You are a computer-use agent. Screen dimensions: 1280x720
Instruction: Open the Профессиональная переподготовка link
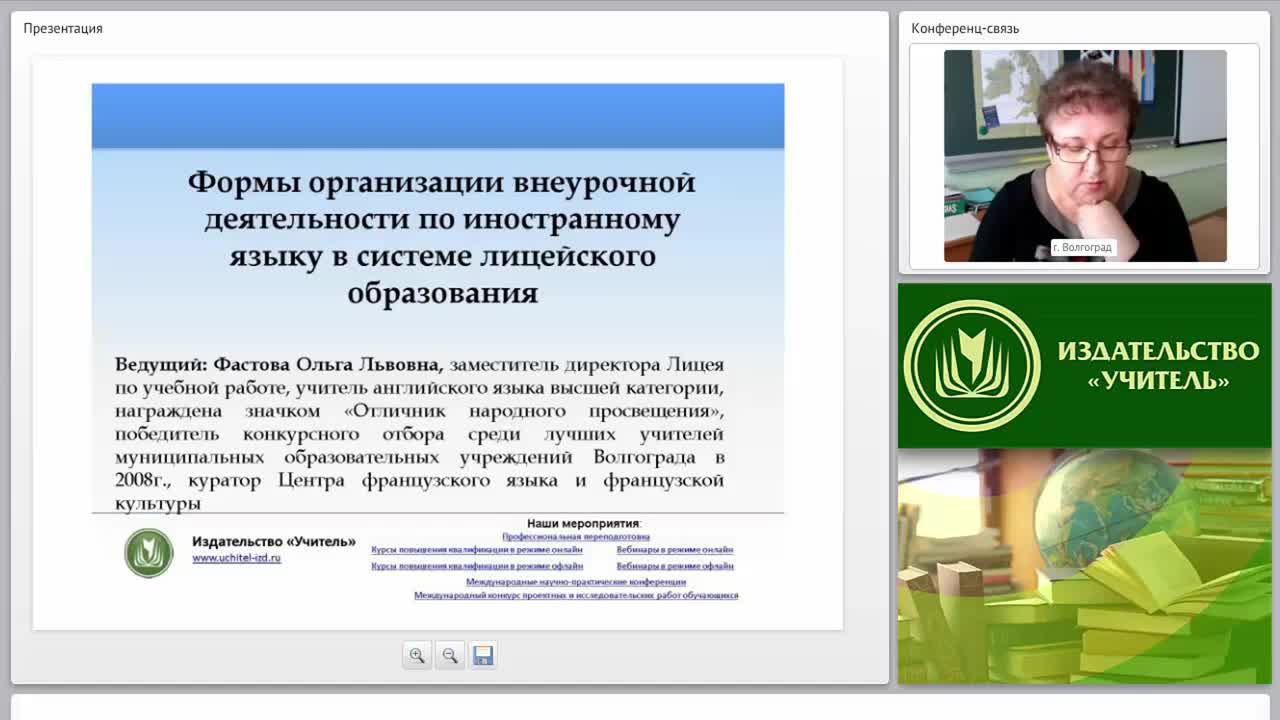[x=576, y=537]
